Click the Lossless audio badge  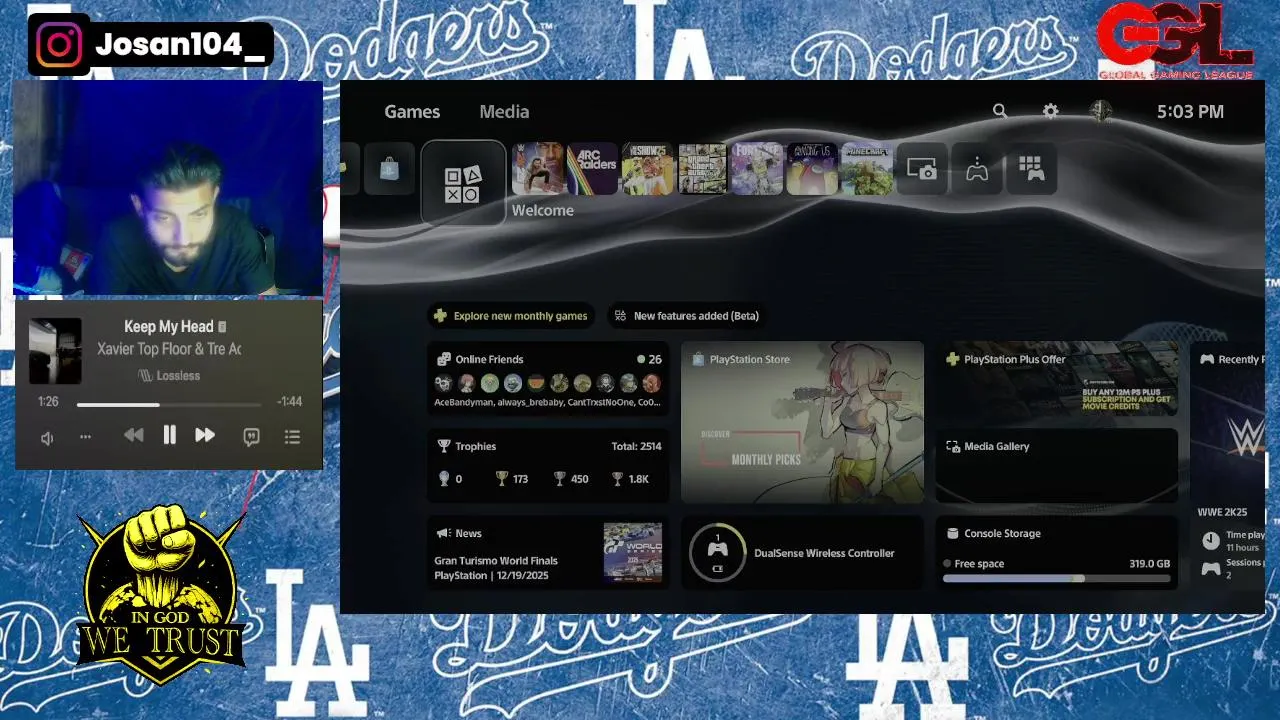[x=169, y=376]
